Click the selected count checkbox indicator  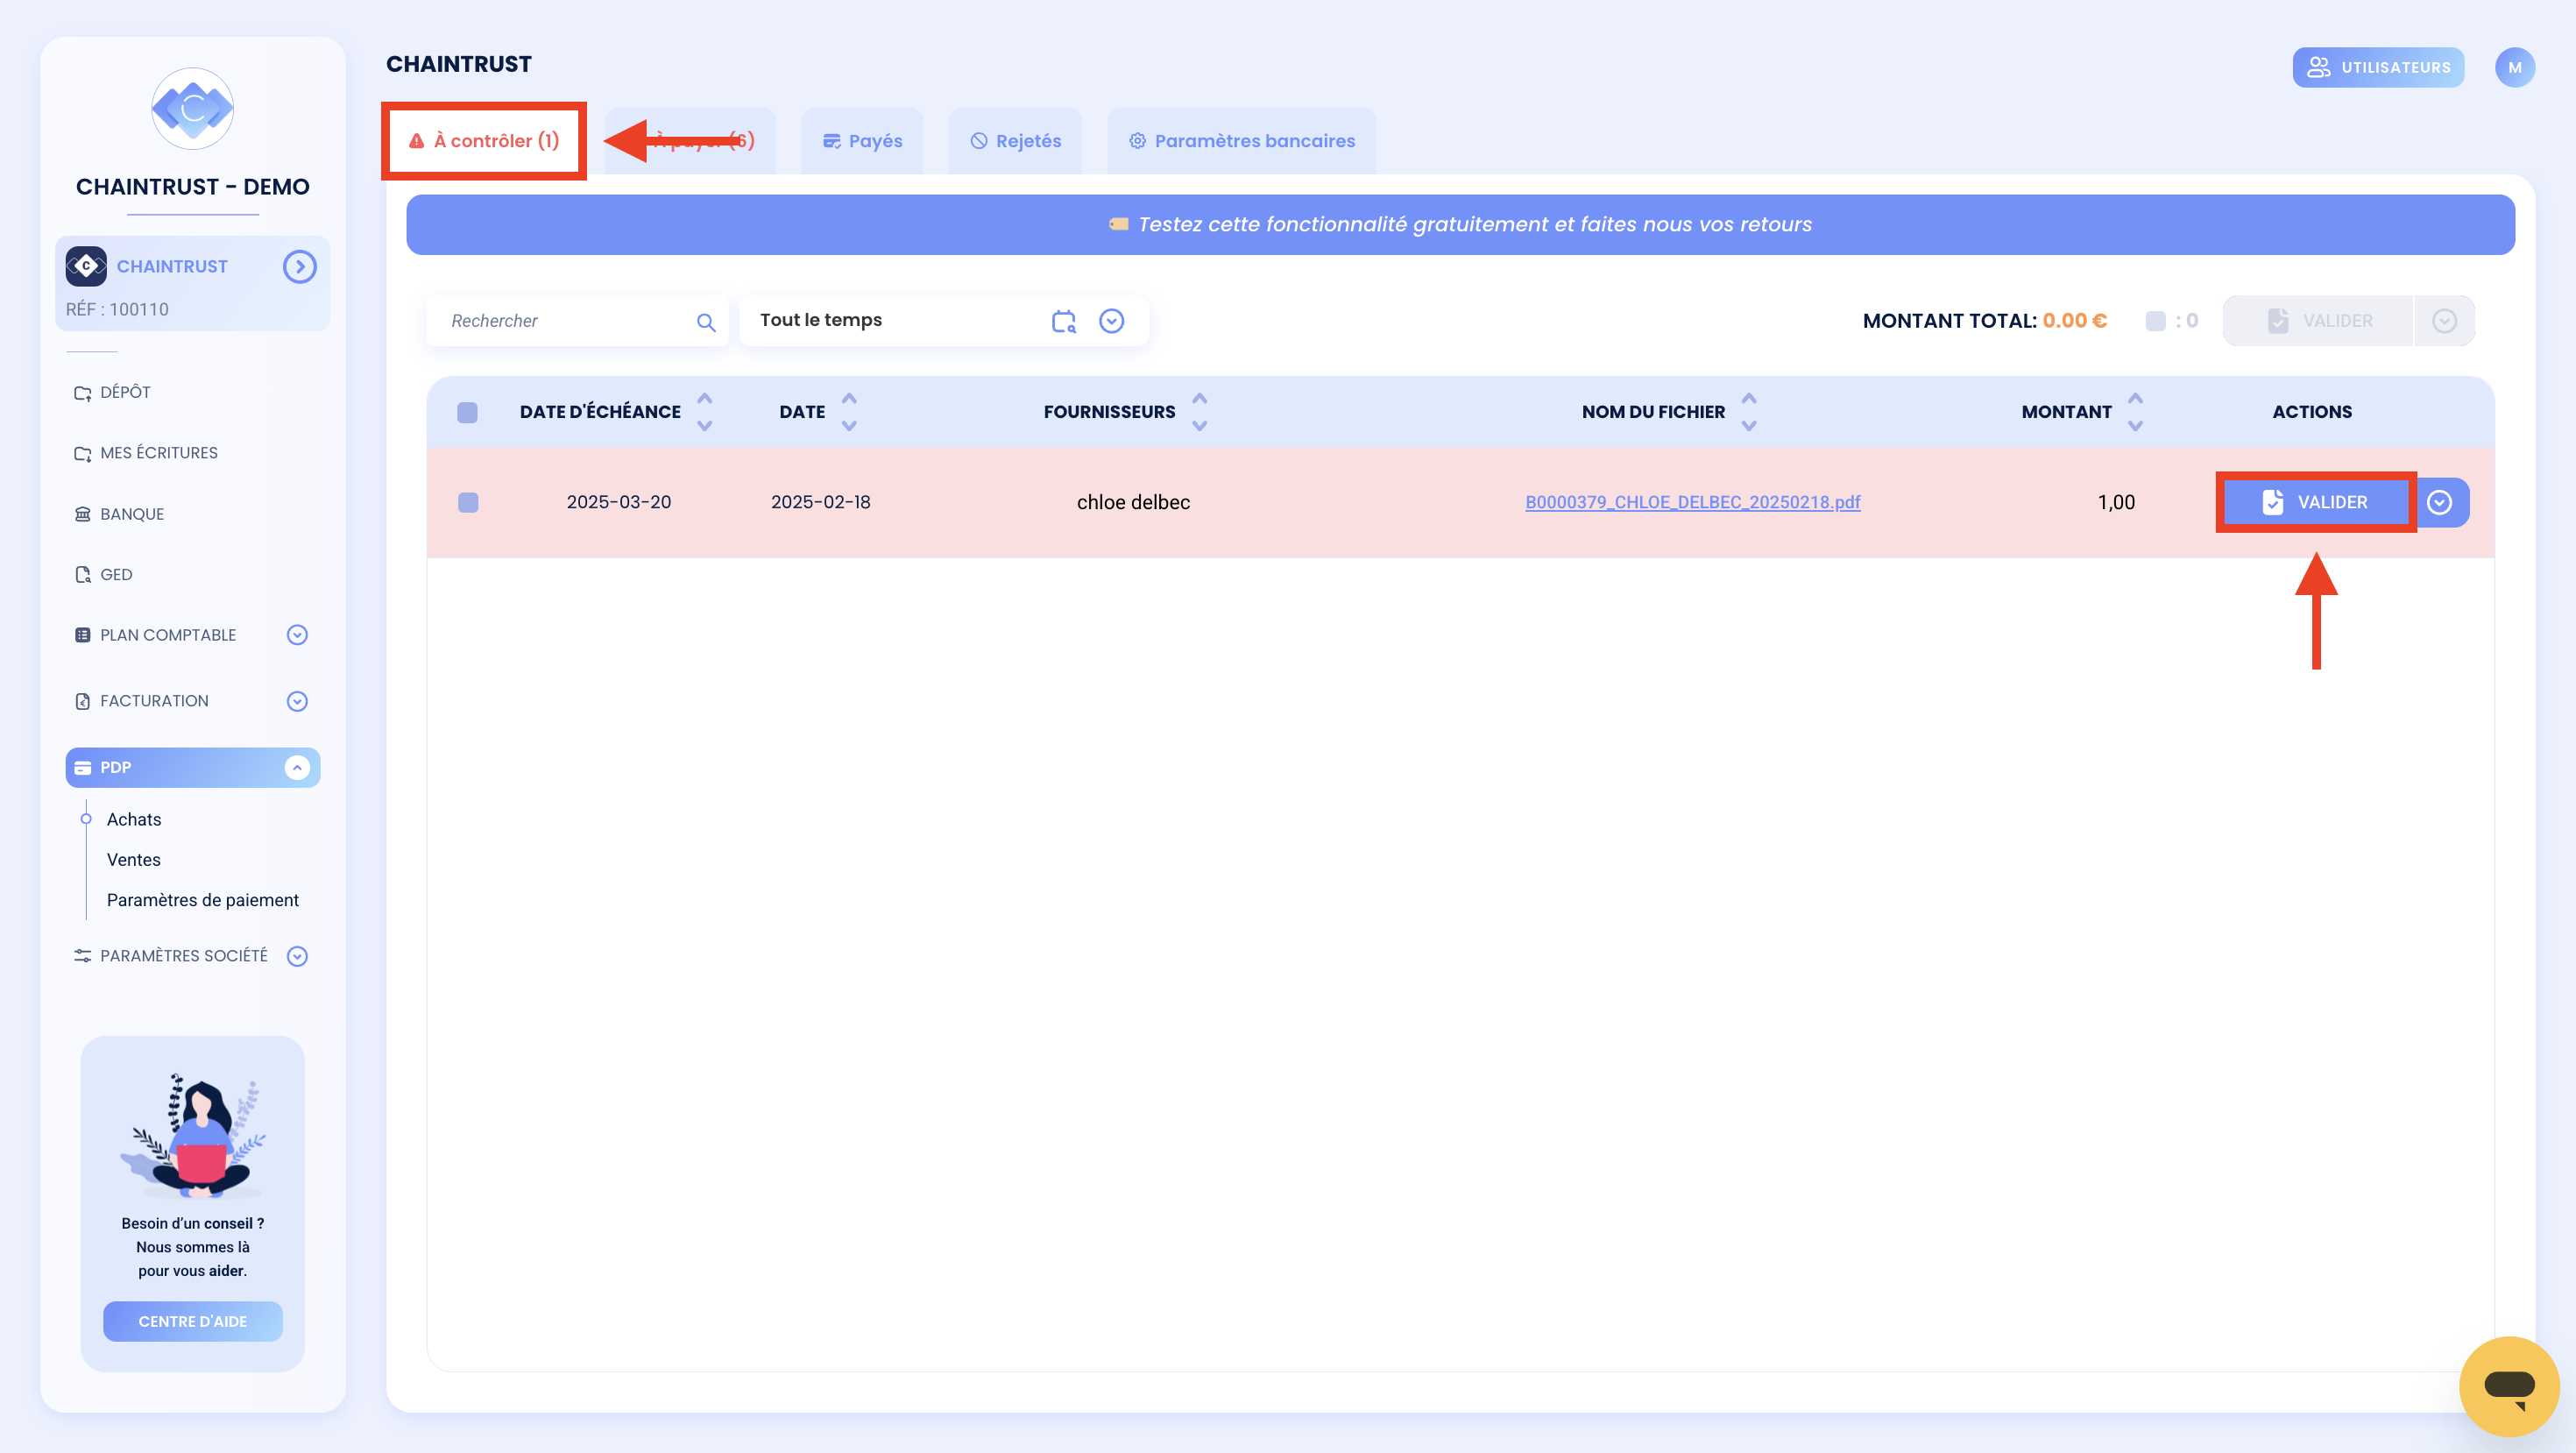[x=2155, y=321]
